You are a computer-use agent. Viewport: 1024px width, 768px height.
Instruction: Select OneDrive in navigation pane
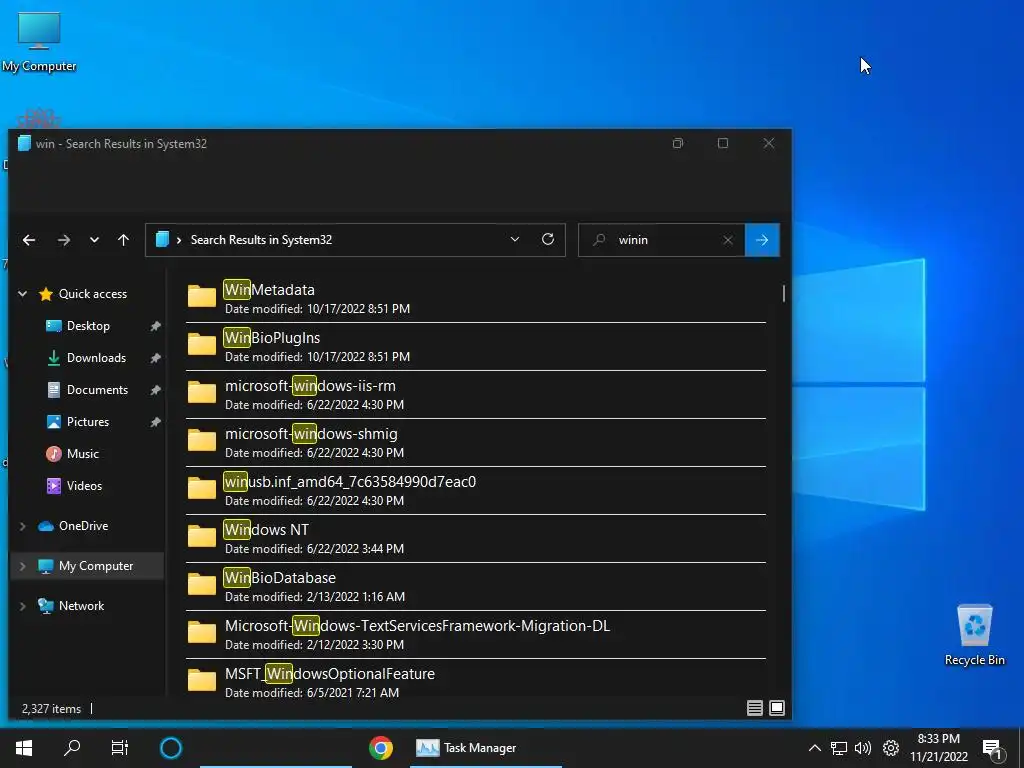pyautogui.click(x=83, y=526)
